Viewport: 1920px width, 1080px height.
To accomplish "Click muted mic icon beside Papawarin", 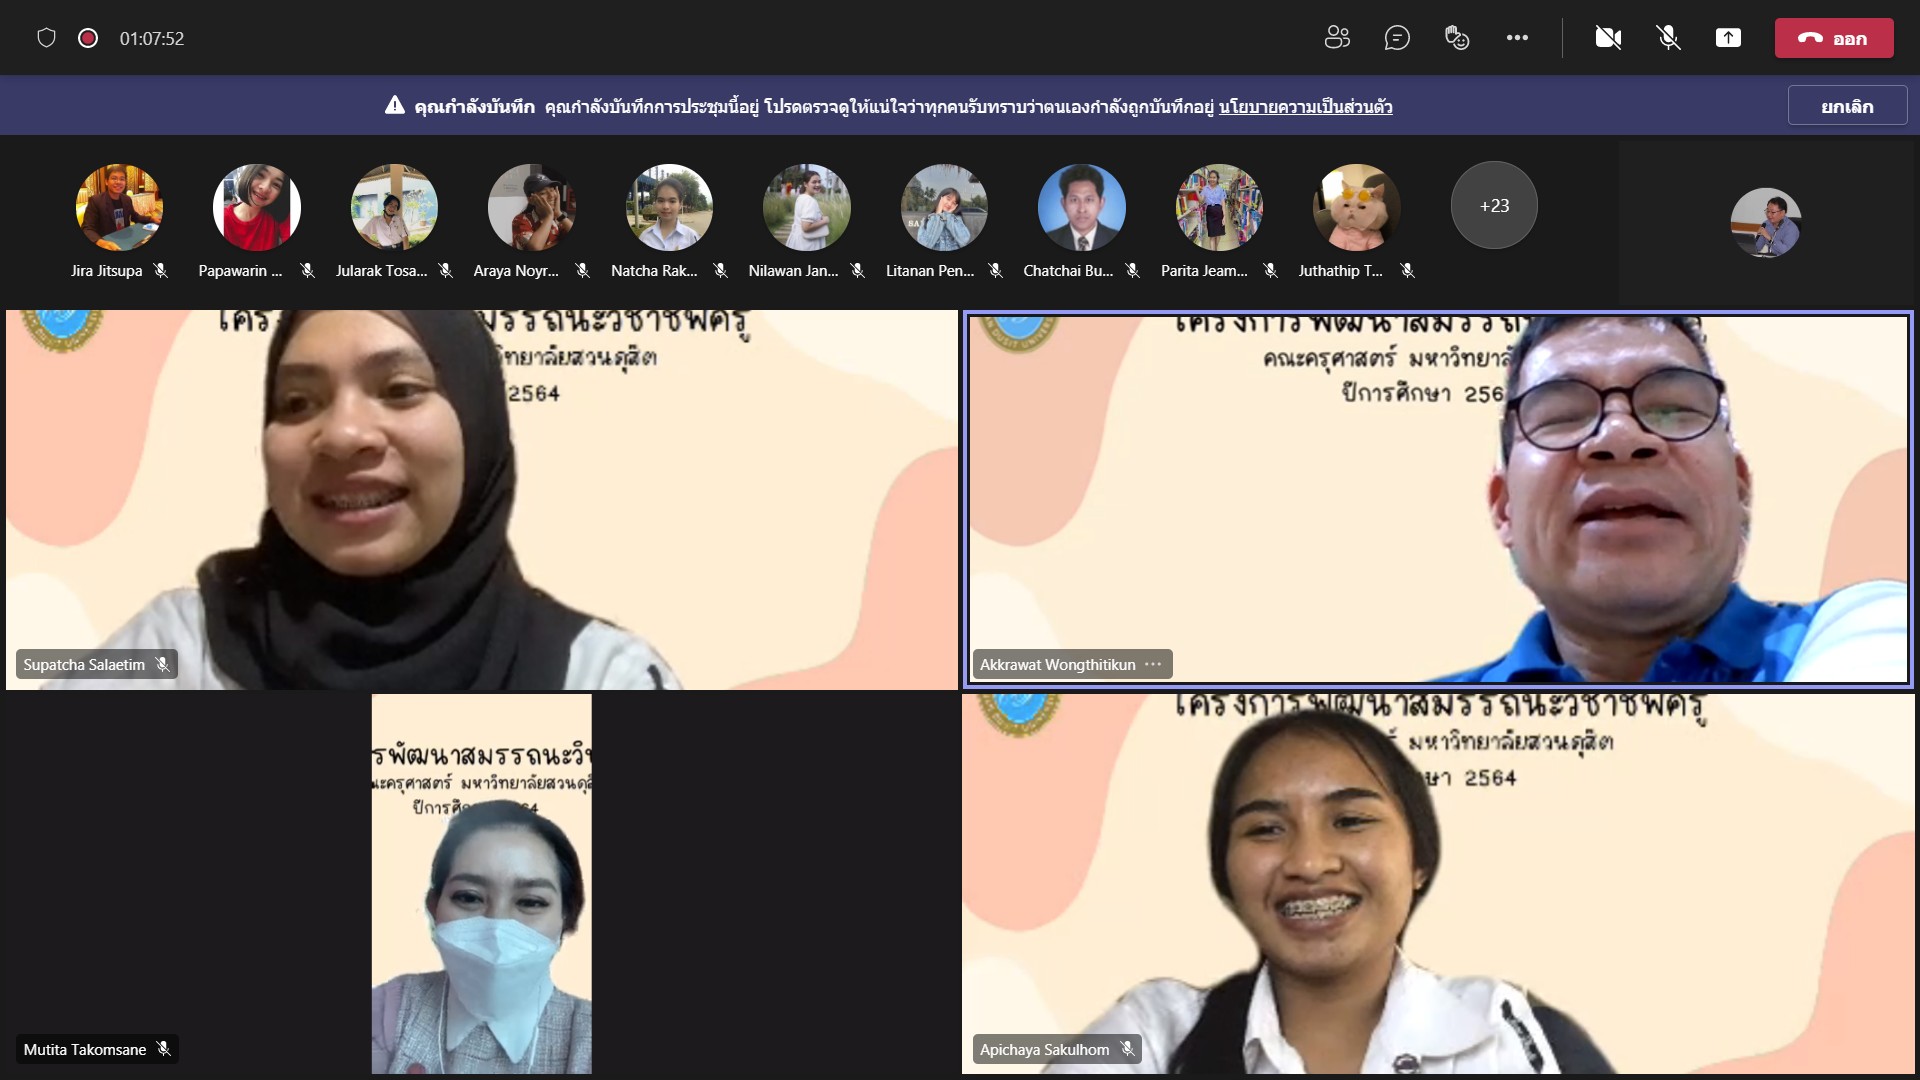I will (x=307, y=271).
